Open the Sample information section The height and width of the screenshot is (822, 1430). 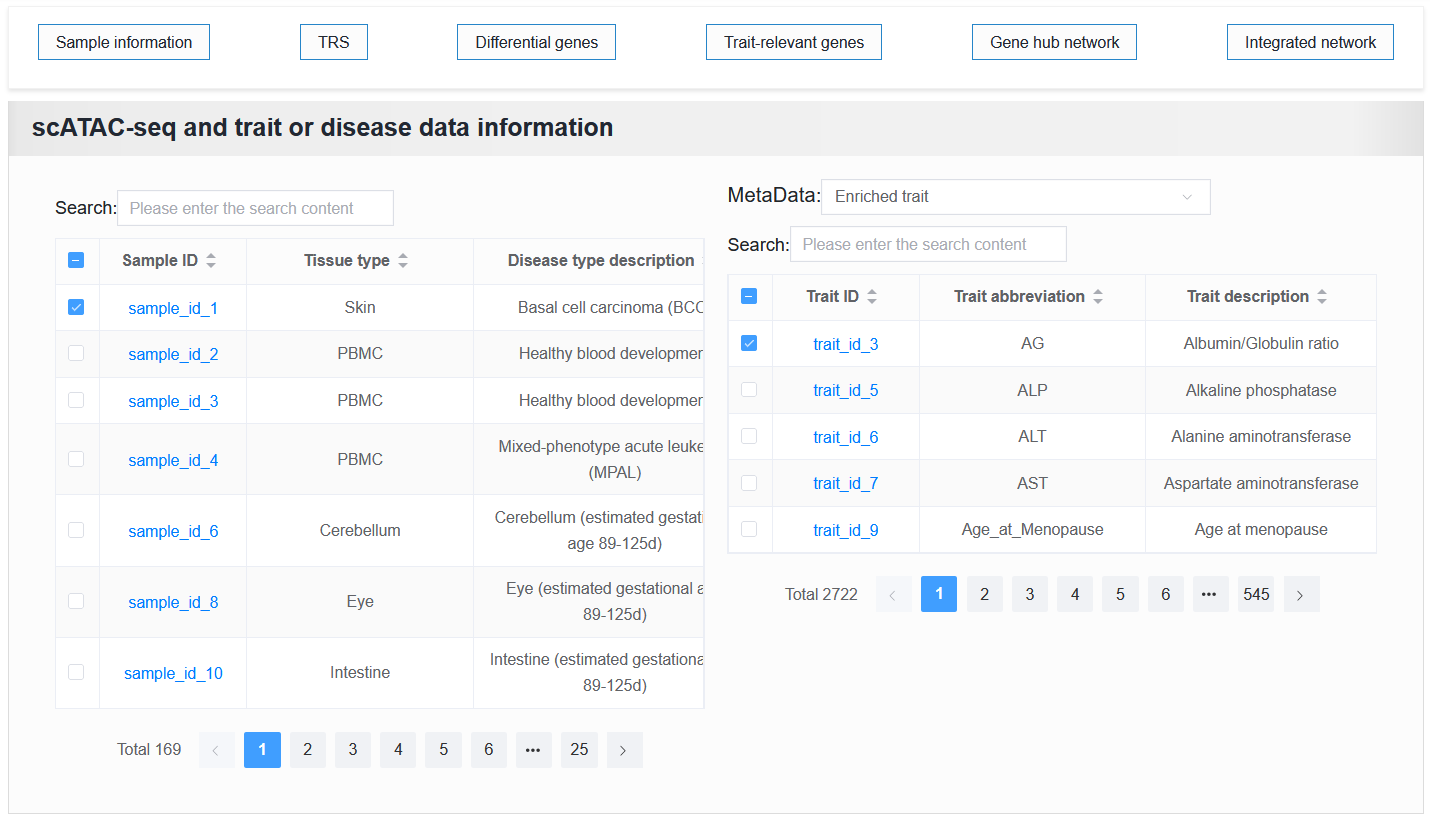(124, 42)
